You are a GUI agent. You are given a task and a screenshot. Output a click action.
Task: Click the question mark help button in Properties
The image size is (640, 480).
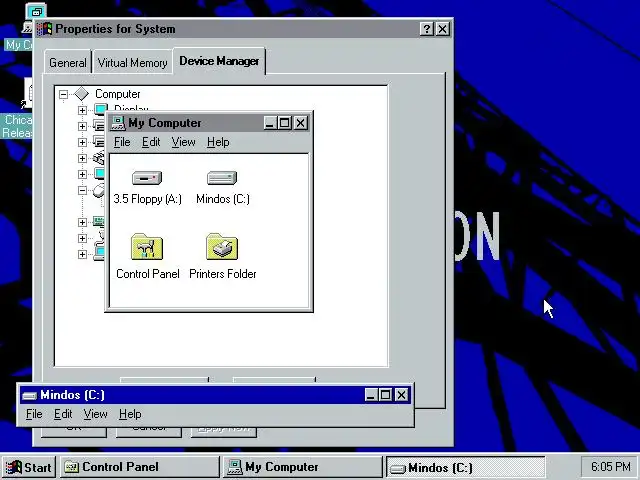[x=427, y=29]
